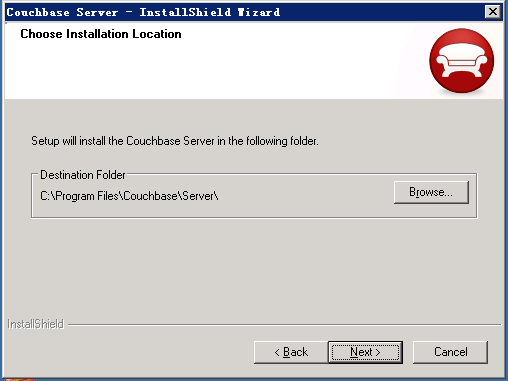The height and width of the screenshot is (381, 508).
Task: Click the horizontal divider beside InstallShield label
Action: tap(284, 324)
